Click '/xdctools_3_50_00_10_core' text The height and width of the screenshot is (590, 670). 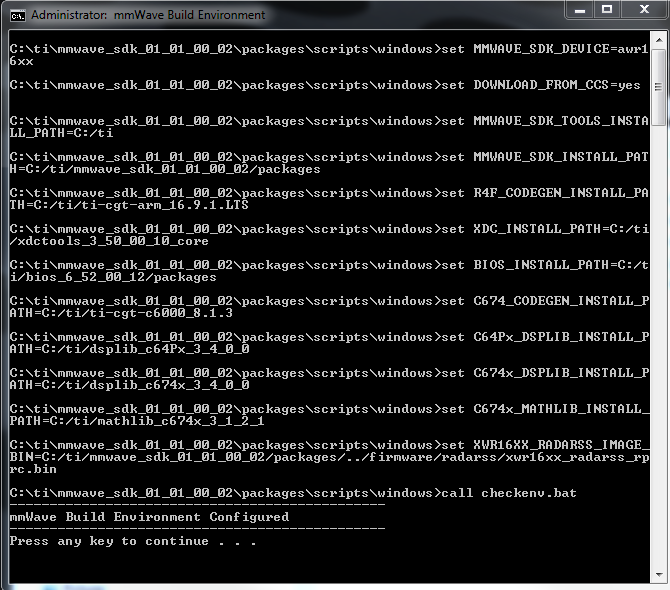click(x=109, y=241)
